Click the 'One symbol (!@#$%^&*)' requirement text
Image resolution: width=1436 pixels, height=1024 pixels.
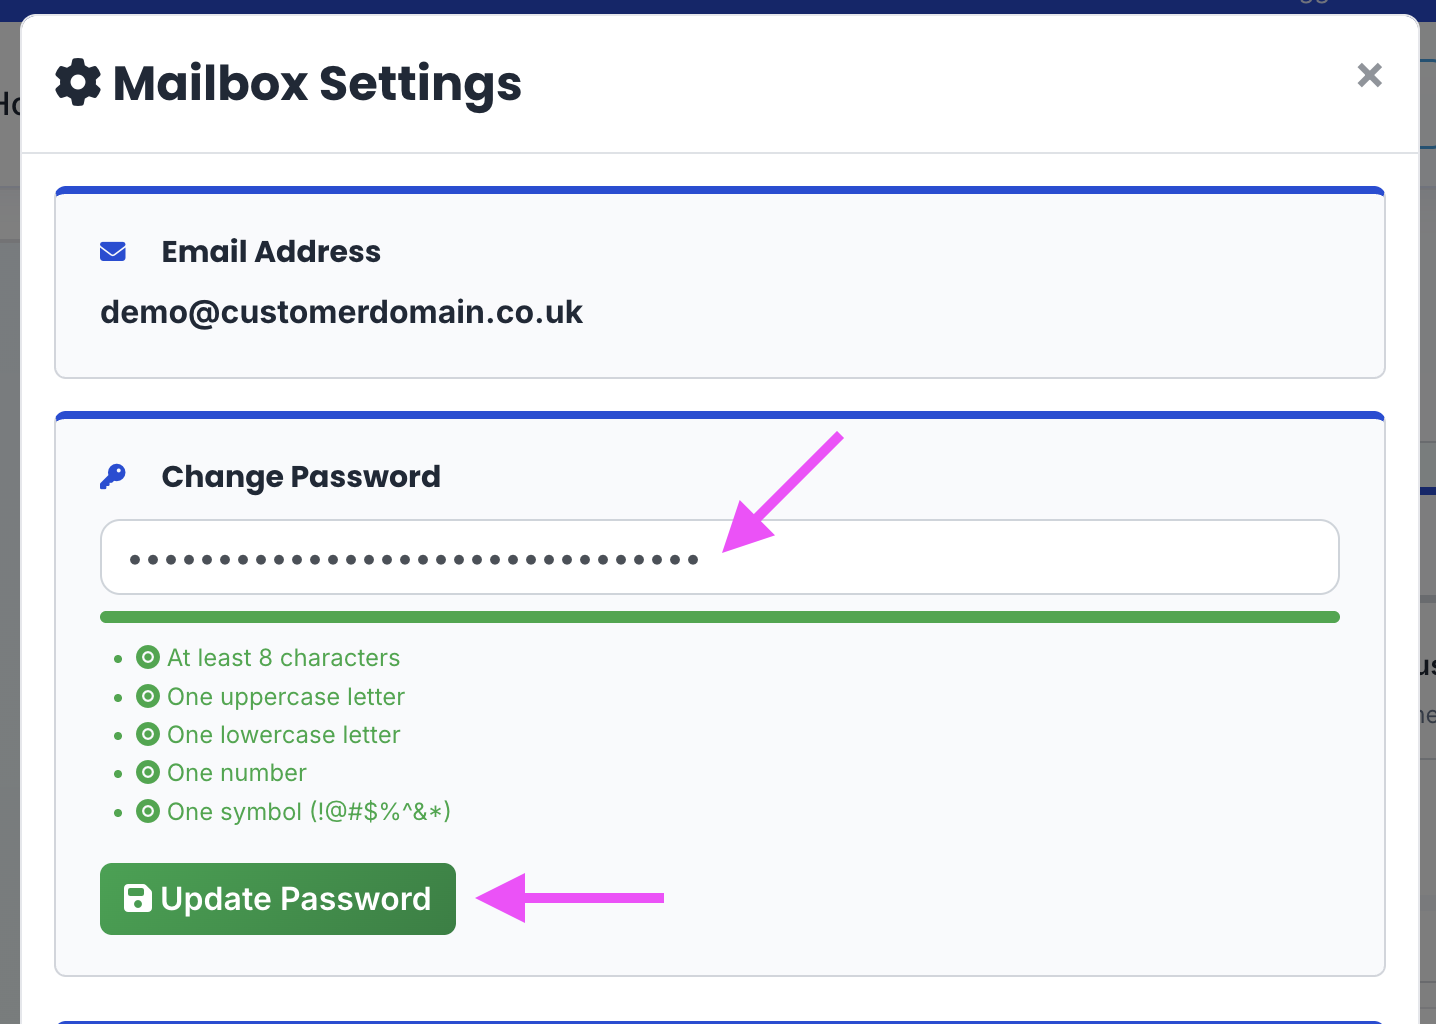(x=309, y=811)
